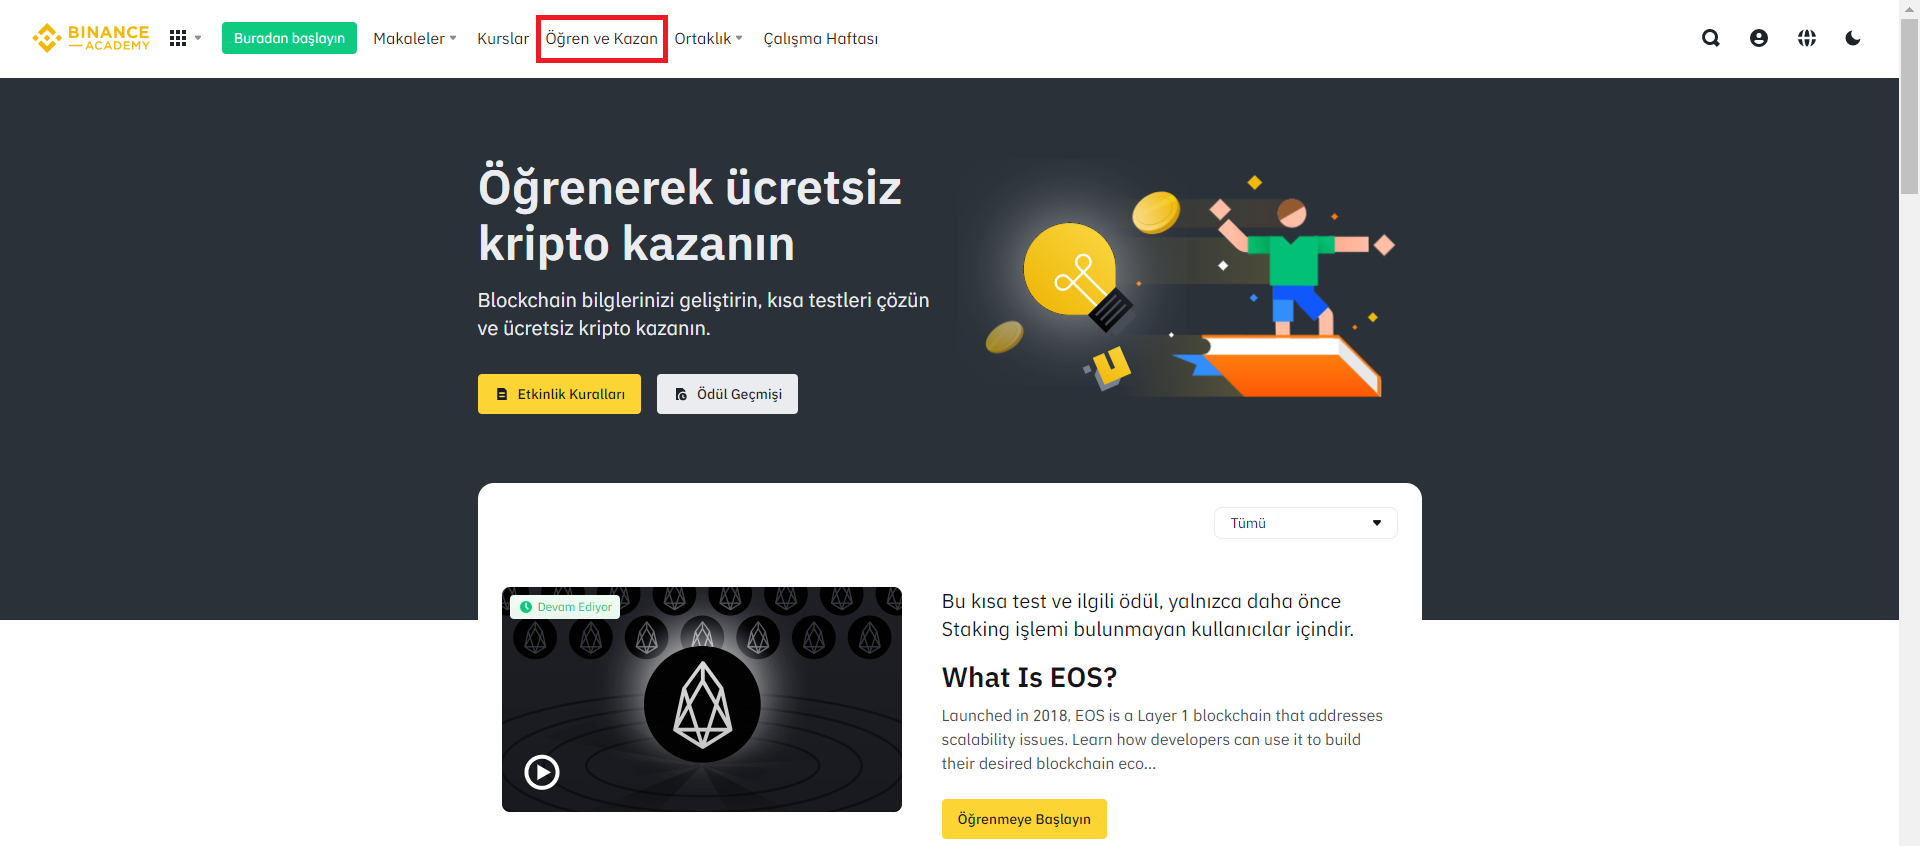The width and height of the screenshot is (1920, 846).
Task: Click the Devam Ediyor status badge
Action: click(x=565, y=607)
